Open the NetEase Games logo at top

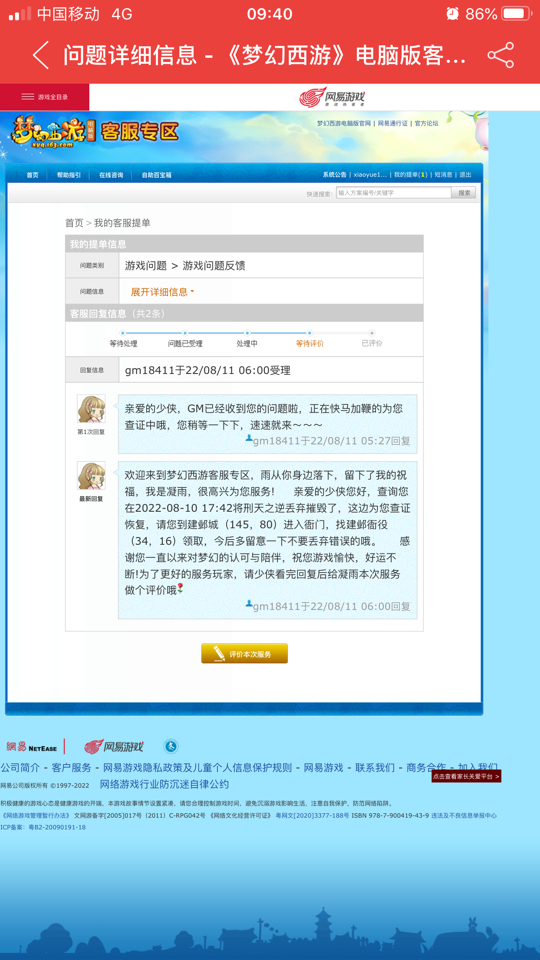click(331, 97)
